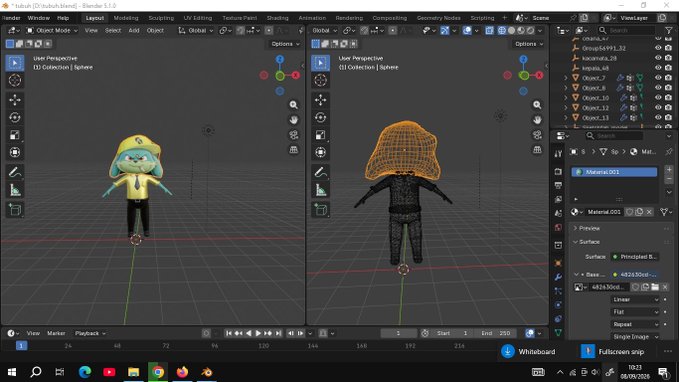This screenshot has height=382, width=679.
Task: Open Playback dropdown in timeline
Action: click(x=90, y=333)
